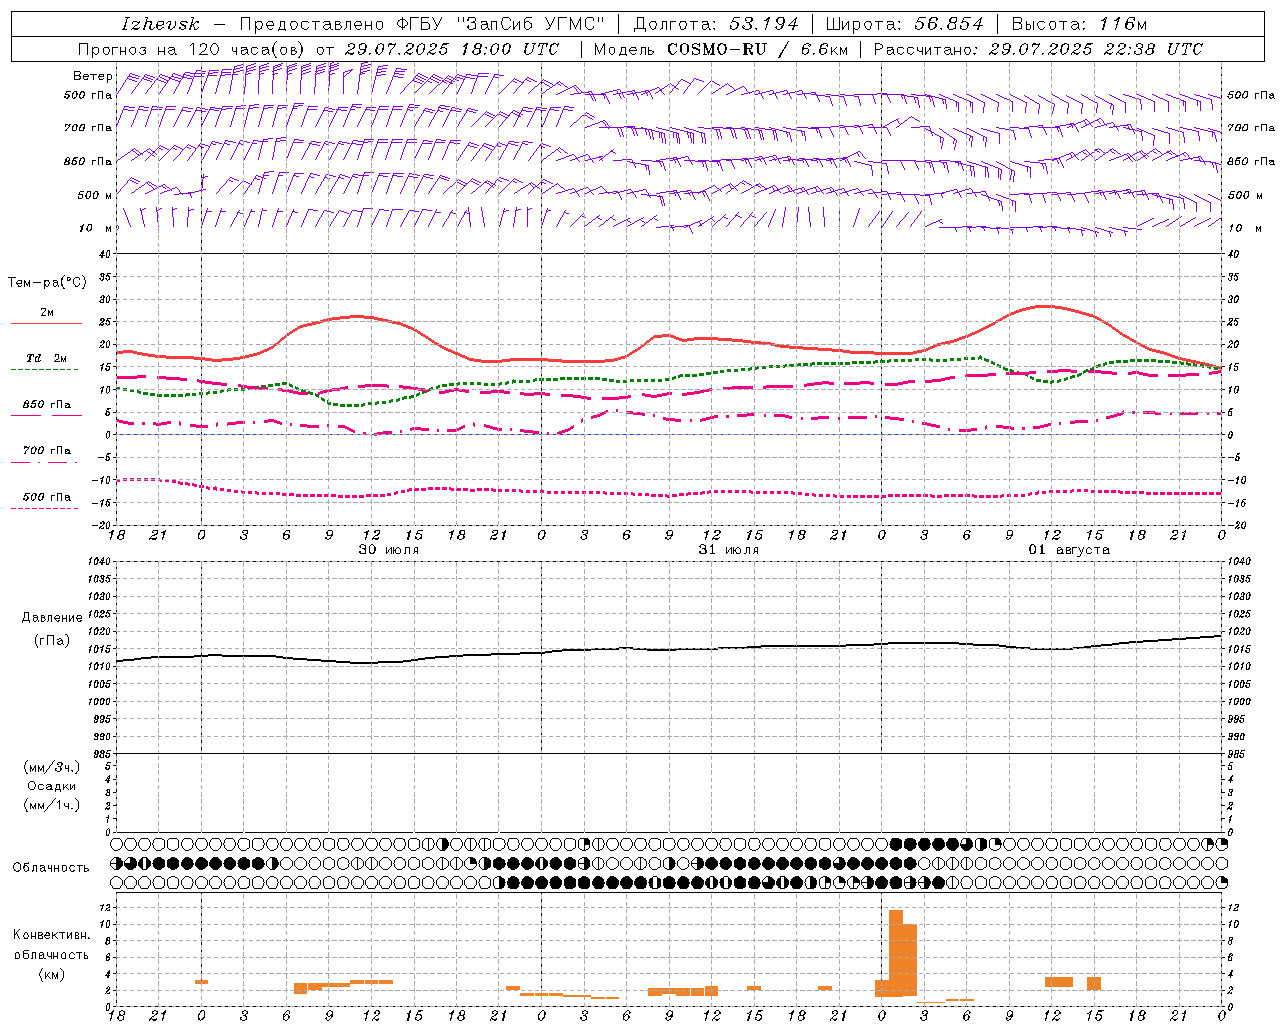The height and width of the screenshot is (1024, 1280).
Task: Select the text Предоставлено ФГБУ "ЗапСиб УГМС"
Action: click(423, 24)
